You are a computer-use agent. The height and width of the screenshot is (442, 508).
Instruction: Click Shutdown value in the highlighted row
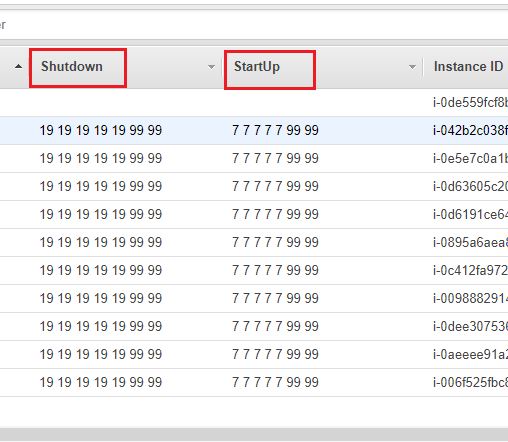coord(101,130)
